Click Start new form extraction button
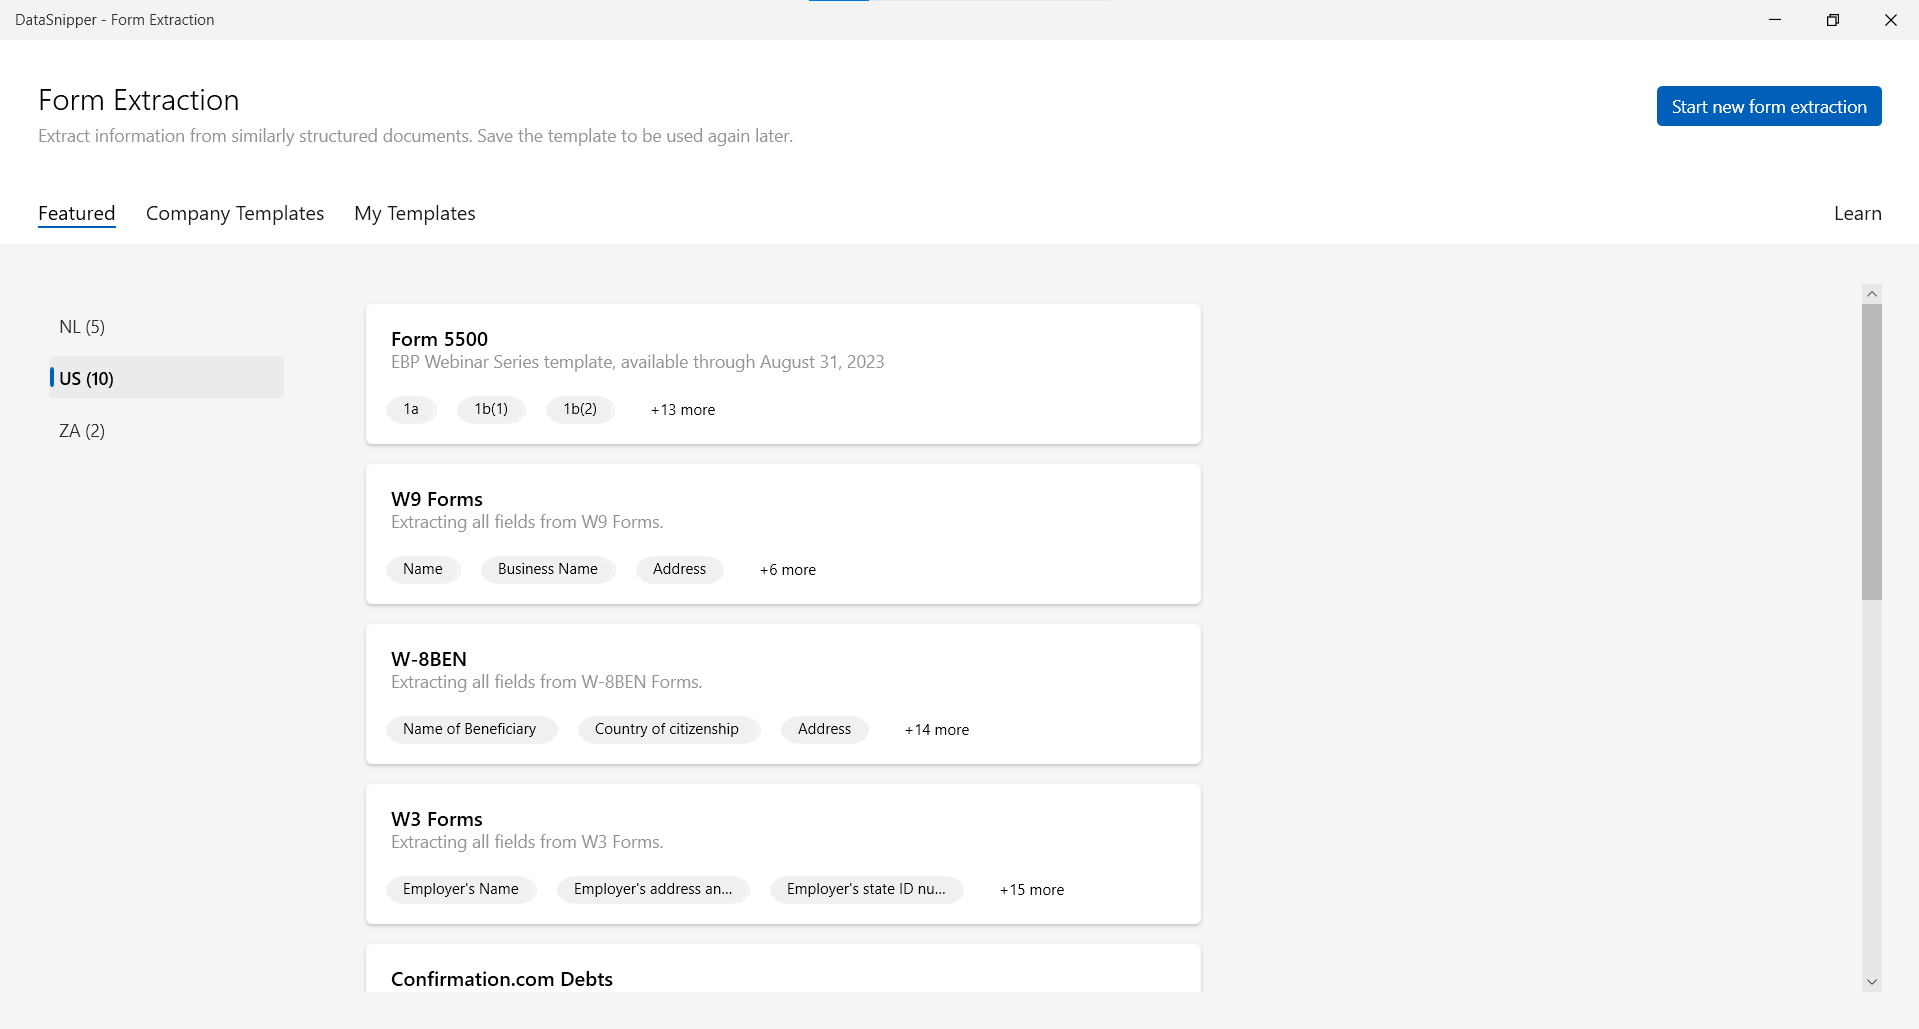The image size is (1919, 1029). [1768, 107]
